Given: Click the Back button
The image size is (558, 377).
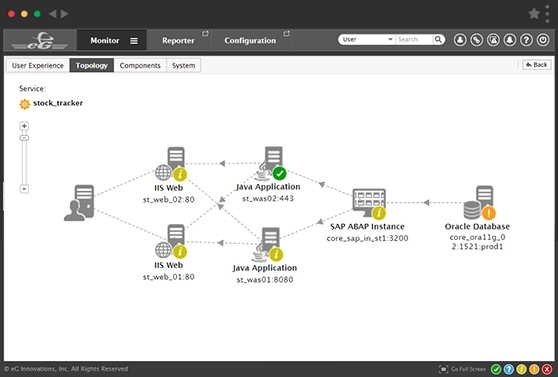Looking at the screenshot, I should tap(537, 65).
